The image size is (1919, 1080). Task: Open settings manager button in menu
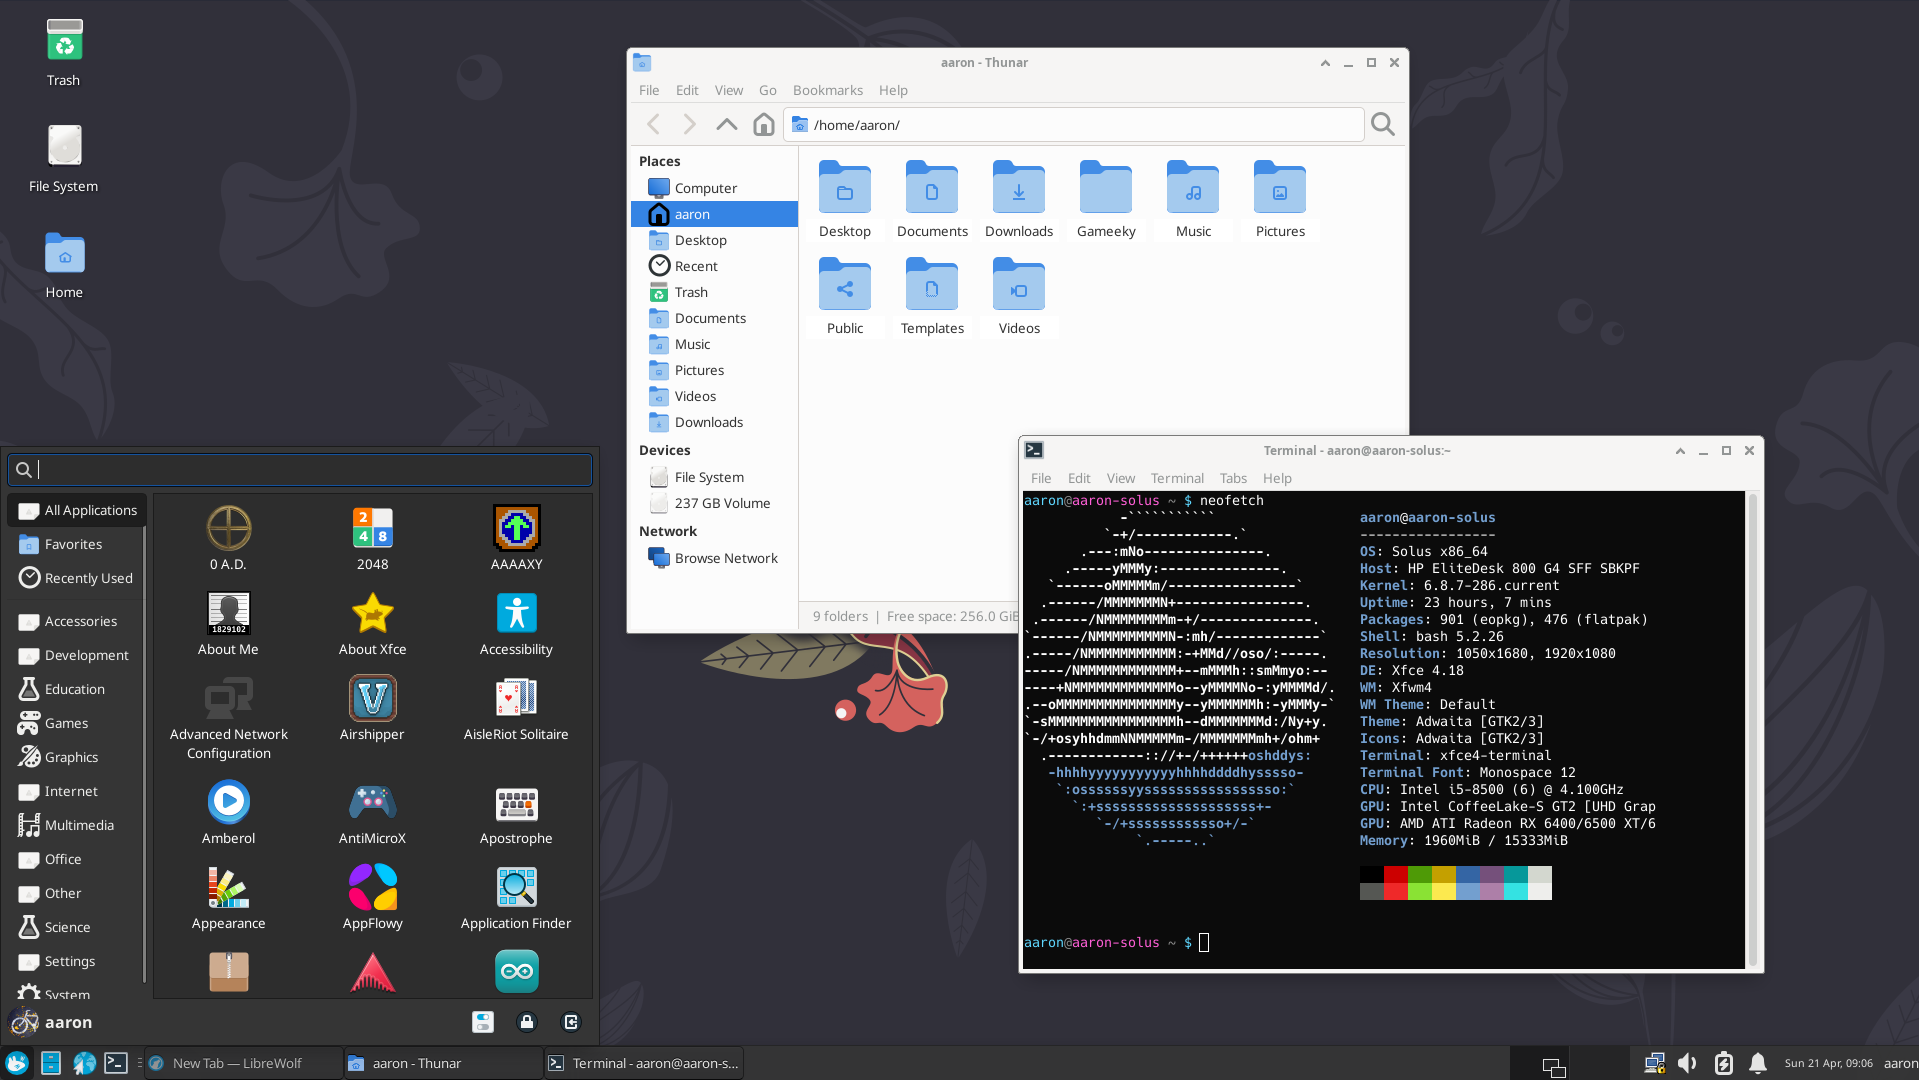click(x=483, y=1022)
